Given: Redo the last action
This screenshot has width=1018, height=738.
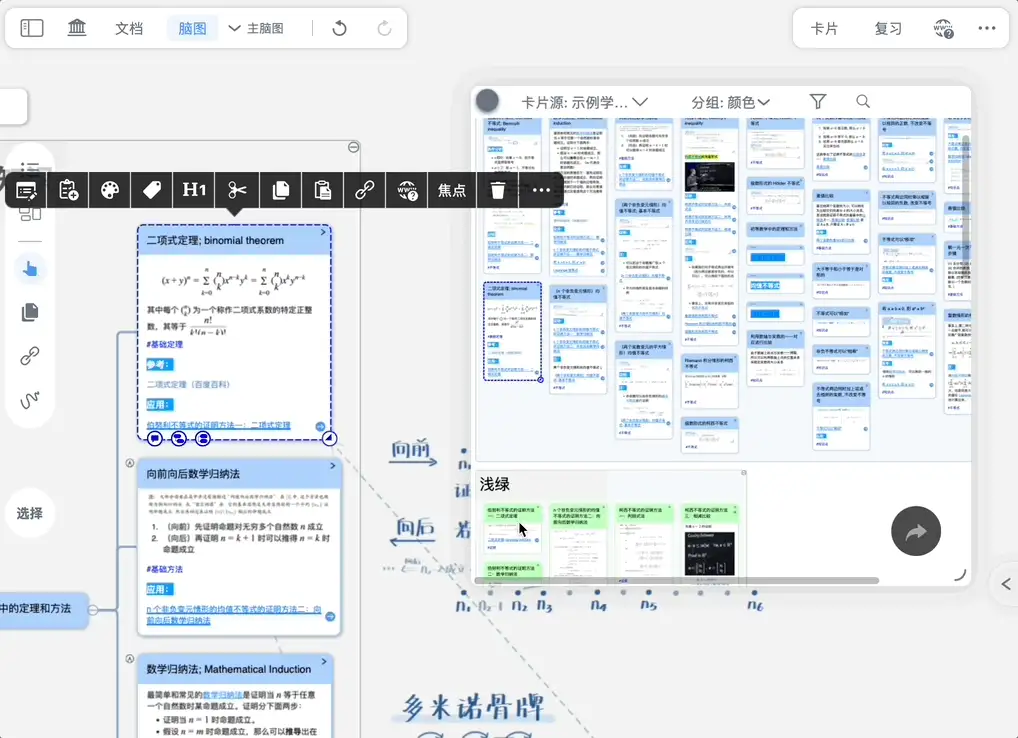Looking at the screenshot, I should tap(384, 29).
